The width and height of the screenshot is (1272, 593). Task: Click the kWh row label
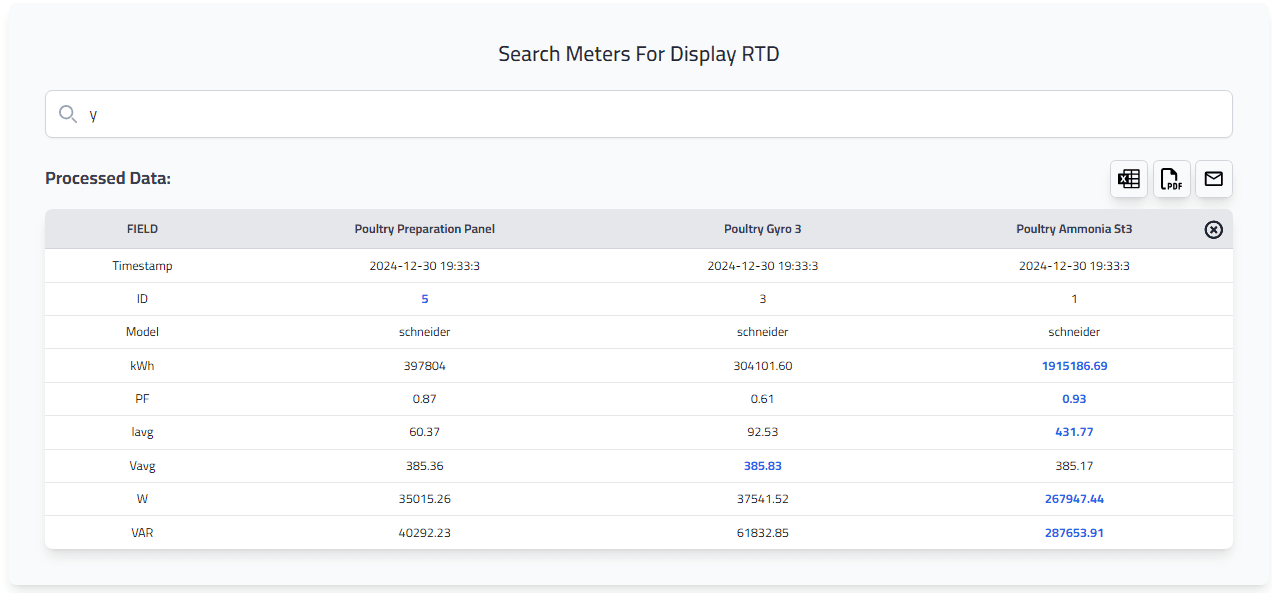142,366
